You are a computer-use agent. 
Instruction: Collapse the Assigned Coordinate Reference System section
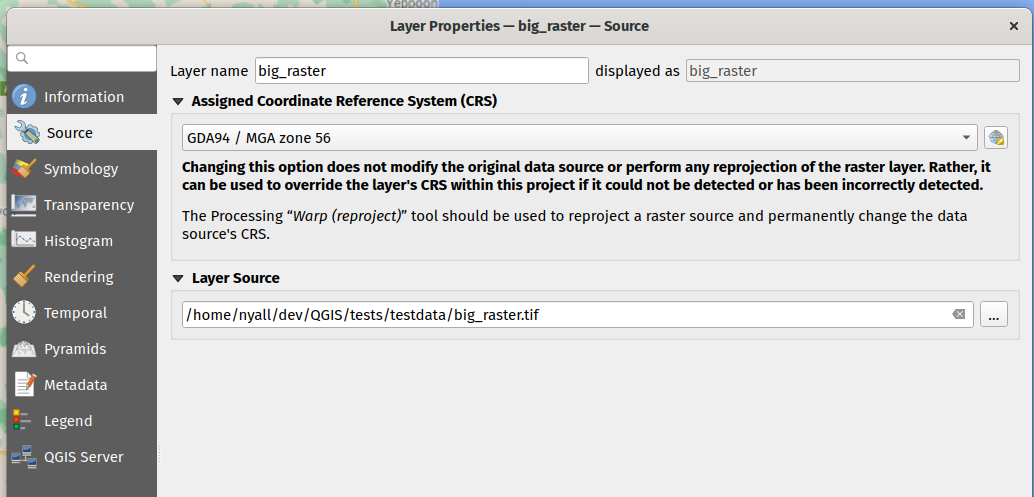179,101
